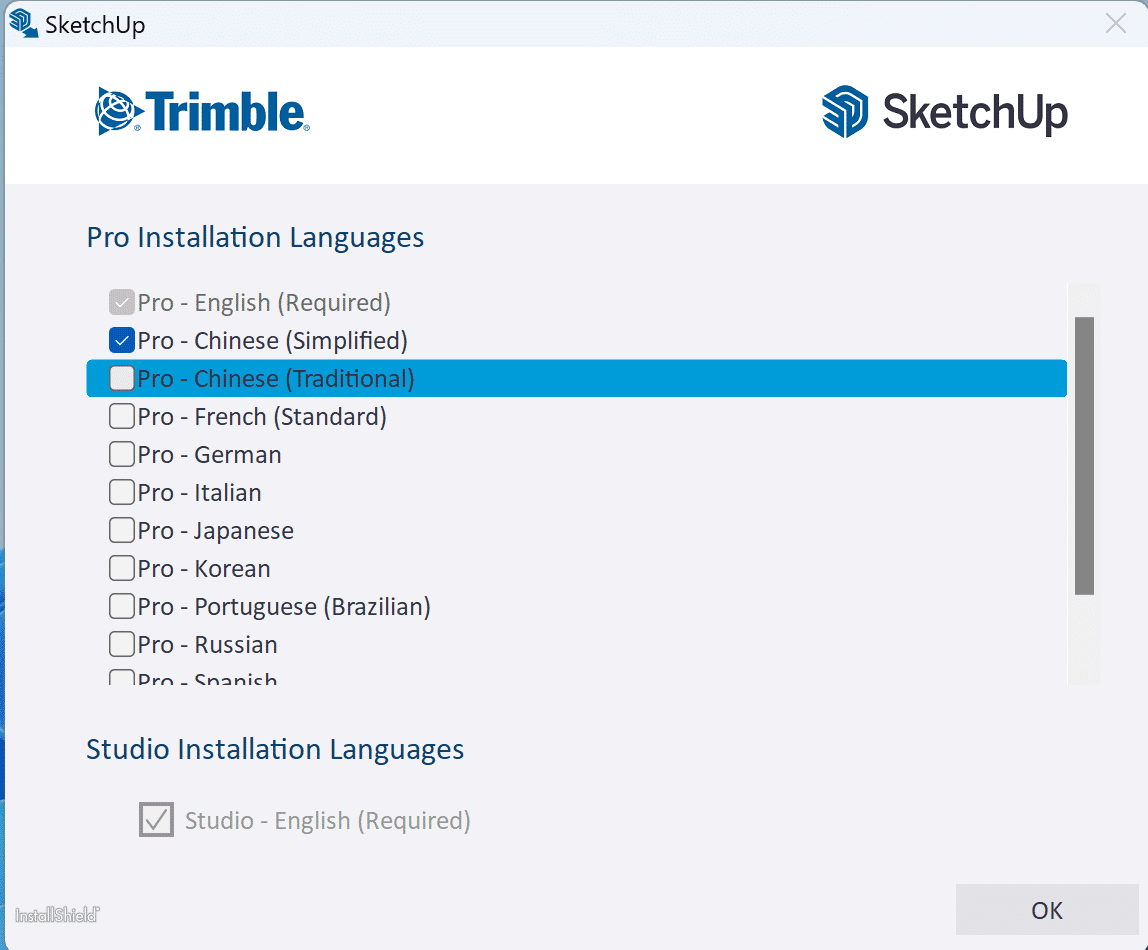Click the InstallShield logo
This screenshot has width=1148, height=950.
(58, 914)
